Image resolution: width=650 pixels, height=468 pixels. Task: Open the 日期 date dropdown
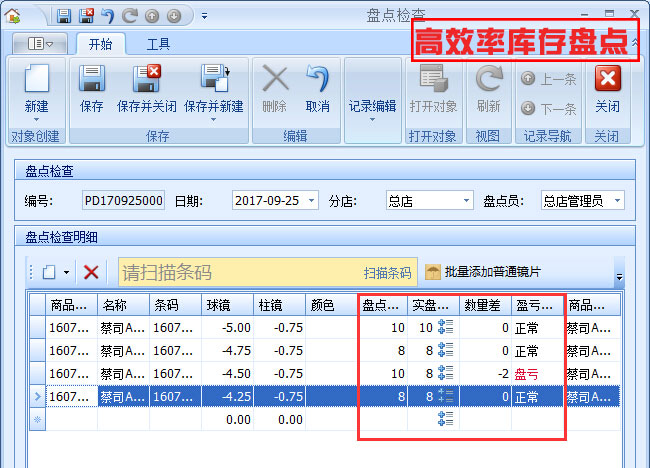312,201
